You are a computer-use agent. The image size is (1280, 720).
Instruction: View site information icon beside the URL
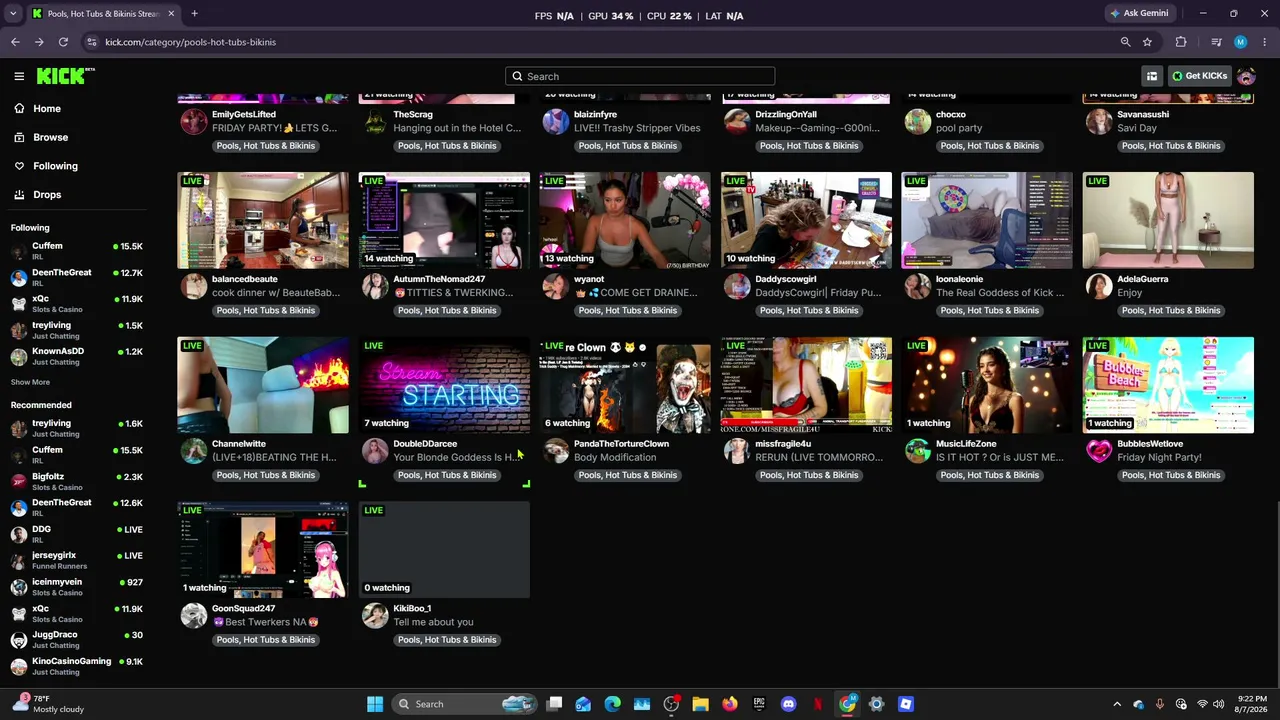click(x=92, y=42)
